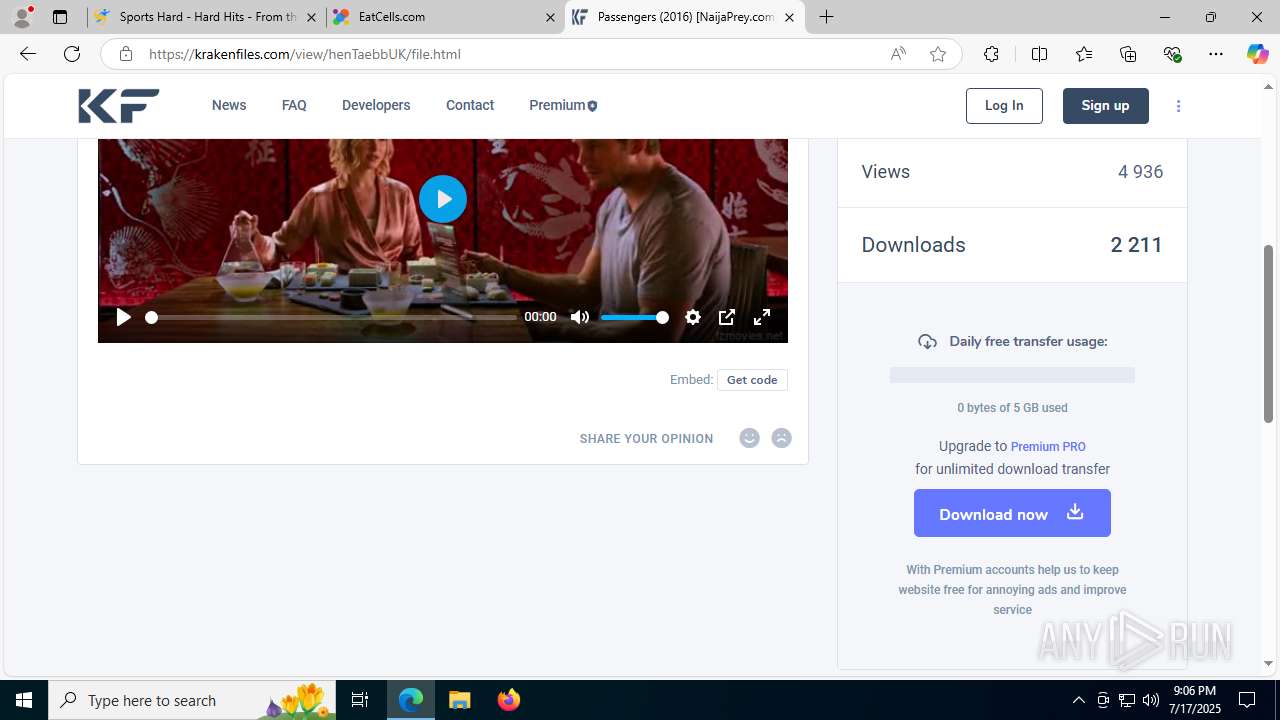Open Browser essentials heart icon
Viewport: 1280px width, 720px height.
pos(1172,54)
